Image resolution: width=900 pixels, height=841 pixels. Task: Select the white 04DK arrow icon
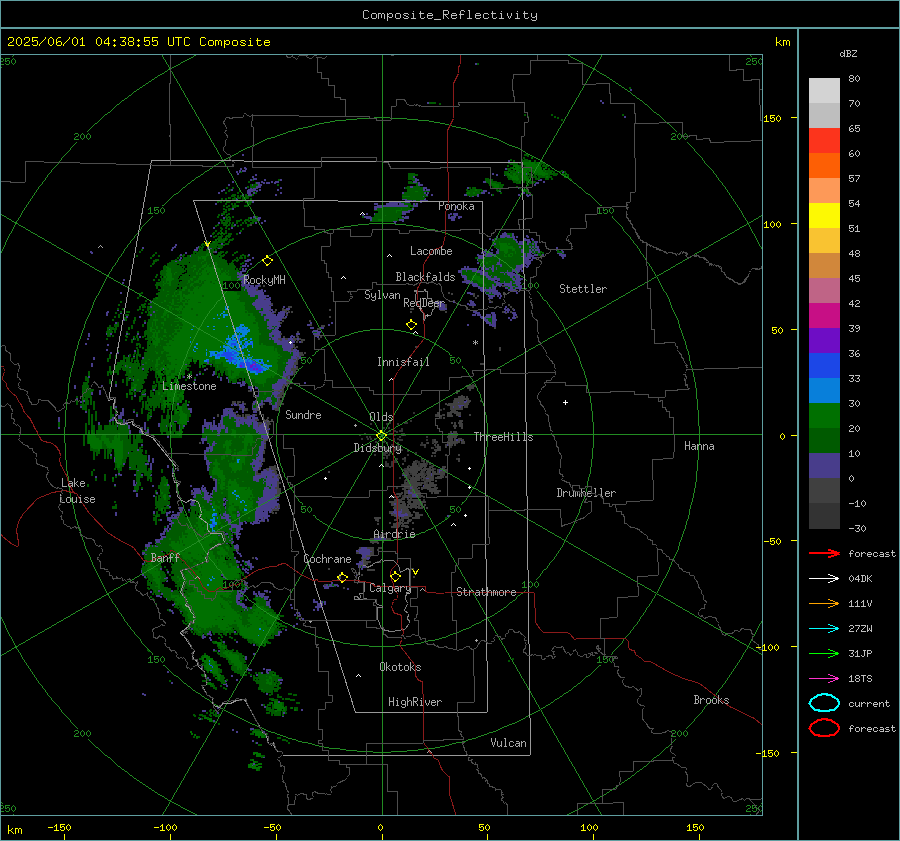point(824,578)
